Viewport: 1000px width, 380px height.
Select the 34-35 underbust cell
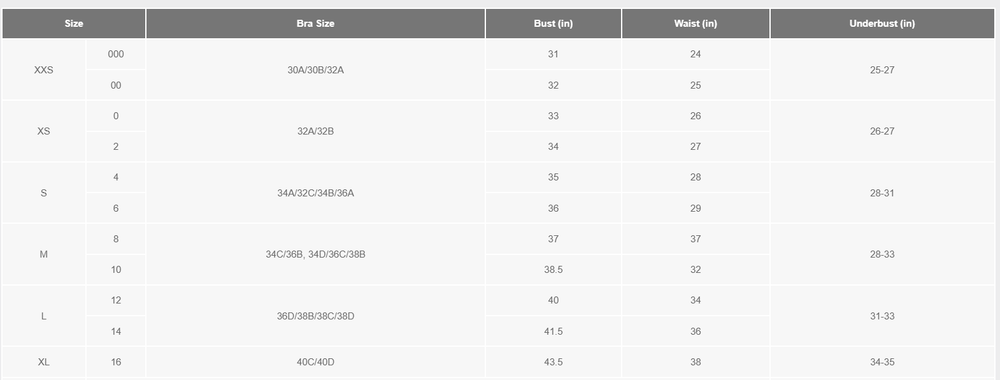point(882,362)
